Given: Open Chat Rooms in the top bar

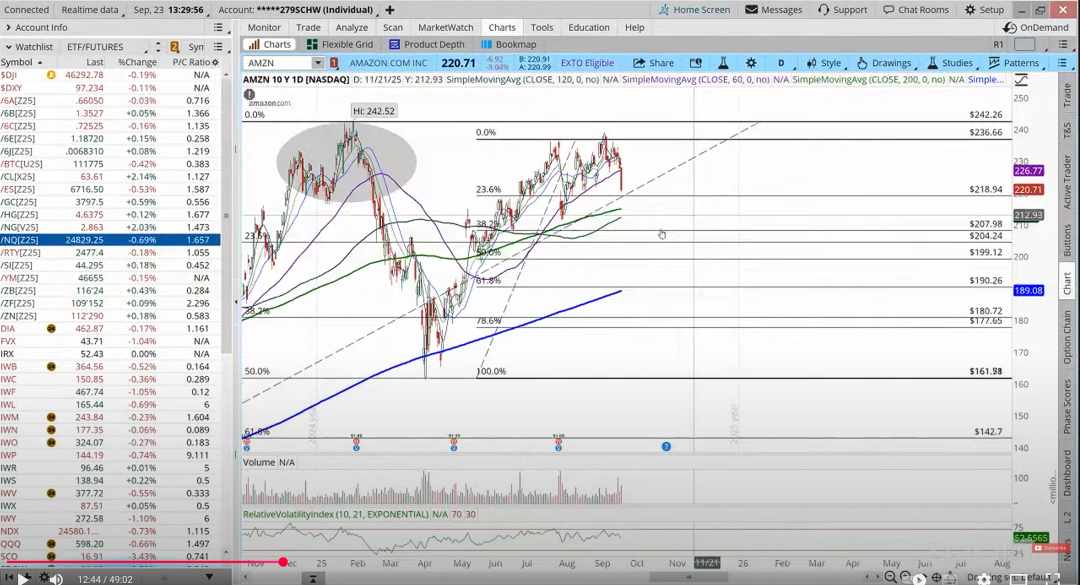Looking at the screenshot, I should coord(916,10).
